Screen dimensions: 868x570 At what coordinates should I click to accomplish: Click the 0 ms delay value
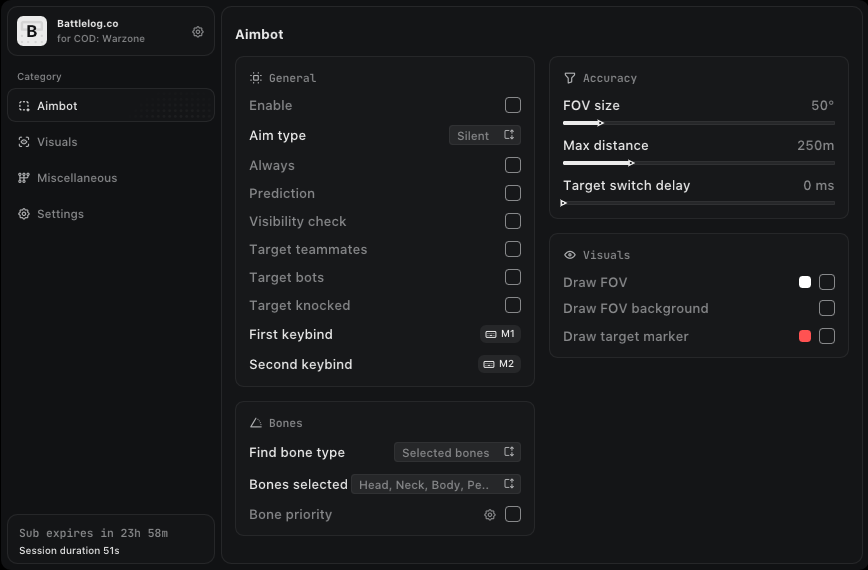(x=819, y=185)
